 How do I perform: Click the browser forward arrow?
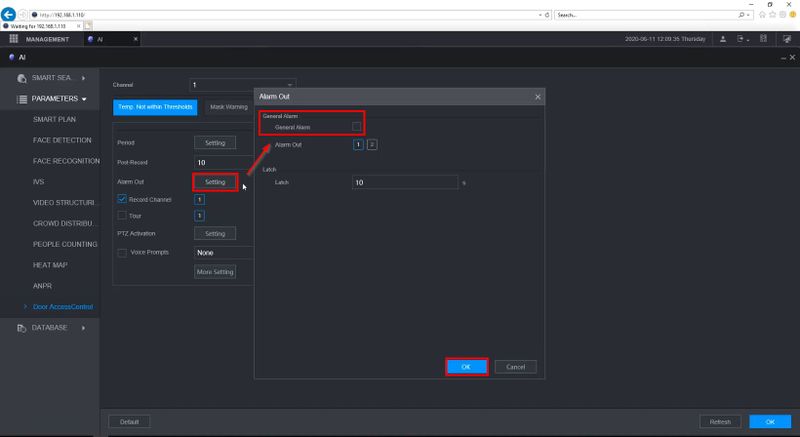pyautogui.click(x=22, y=15)
